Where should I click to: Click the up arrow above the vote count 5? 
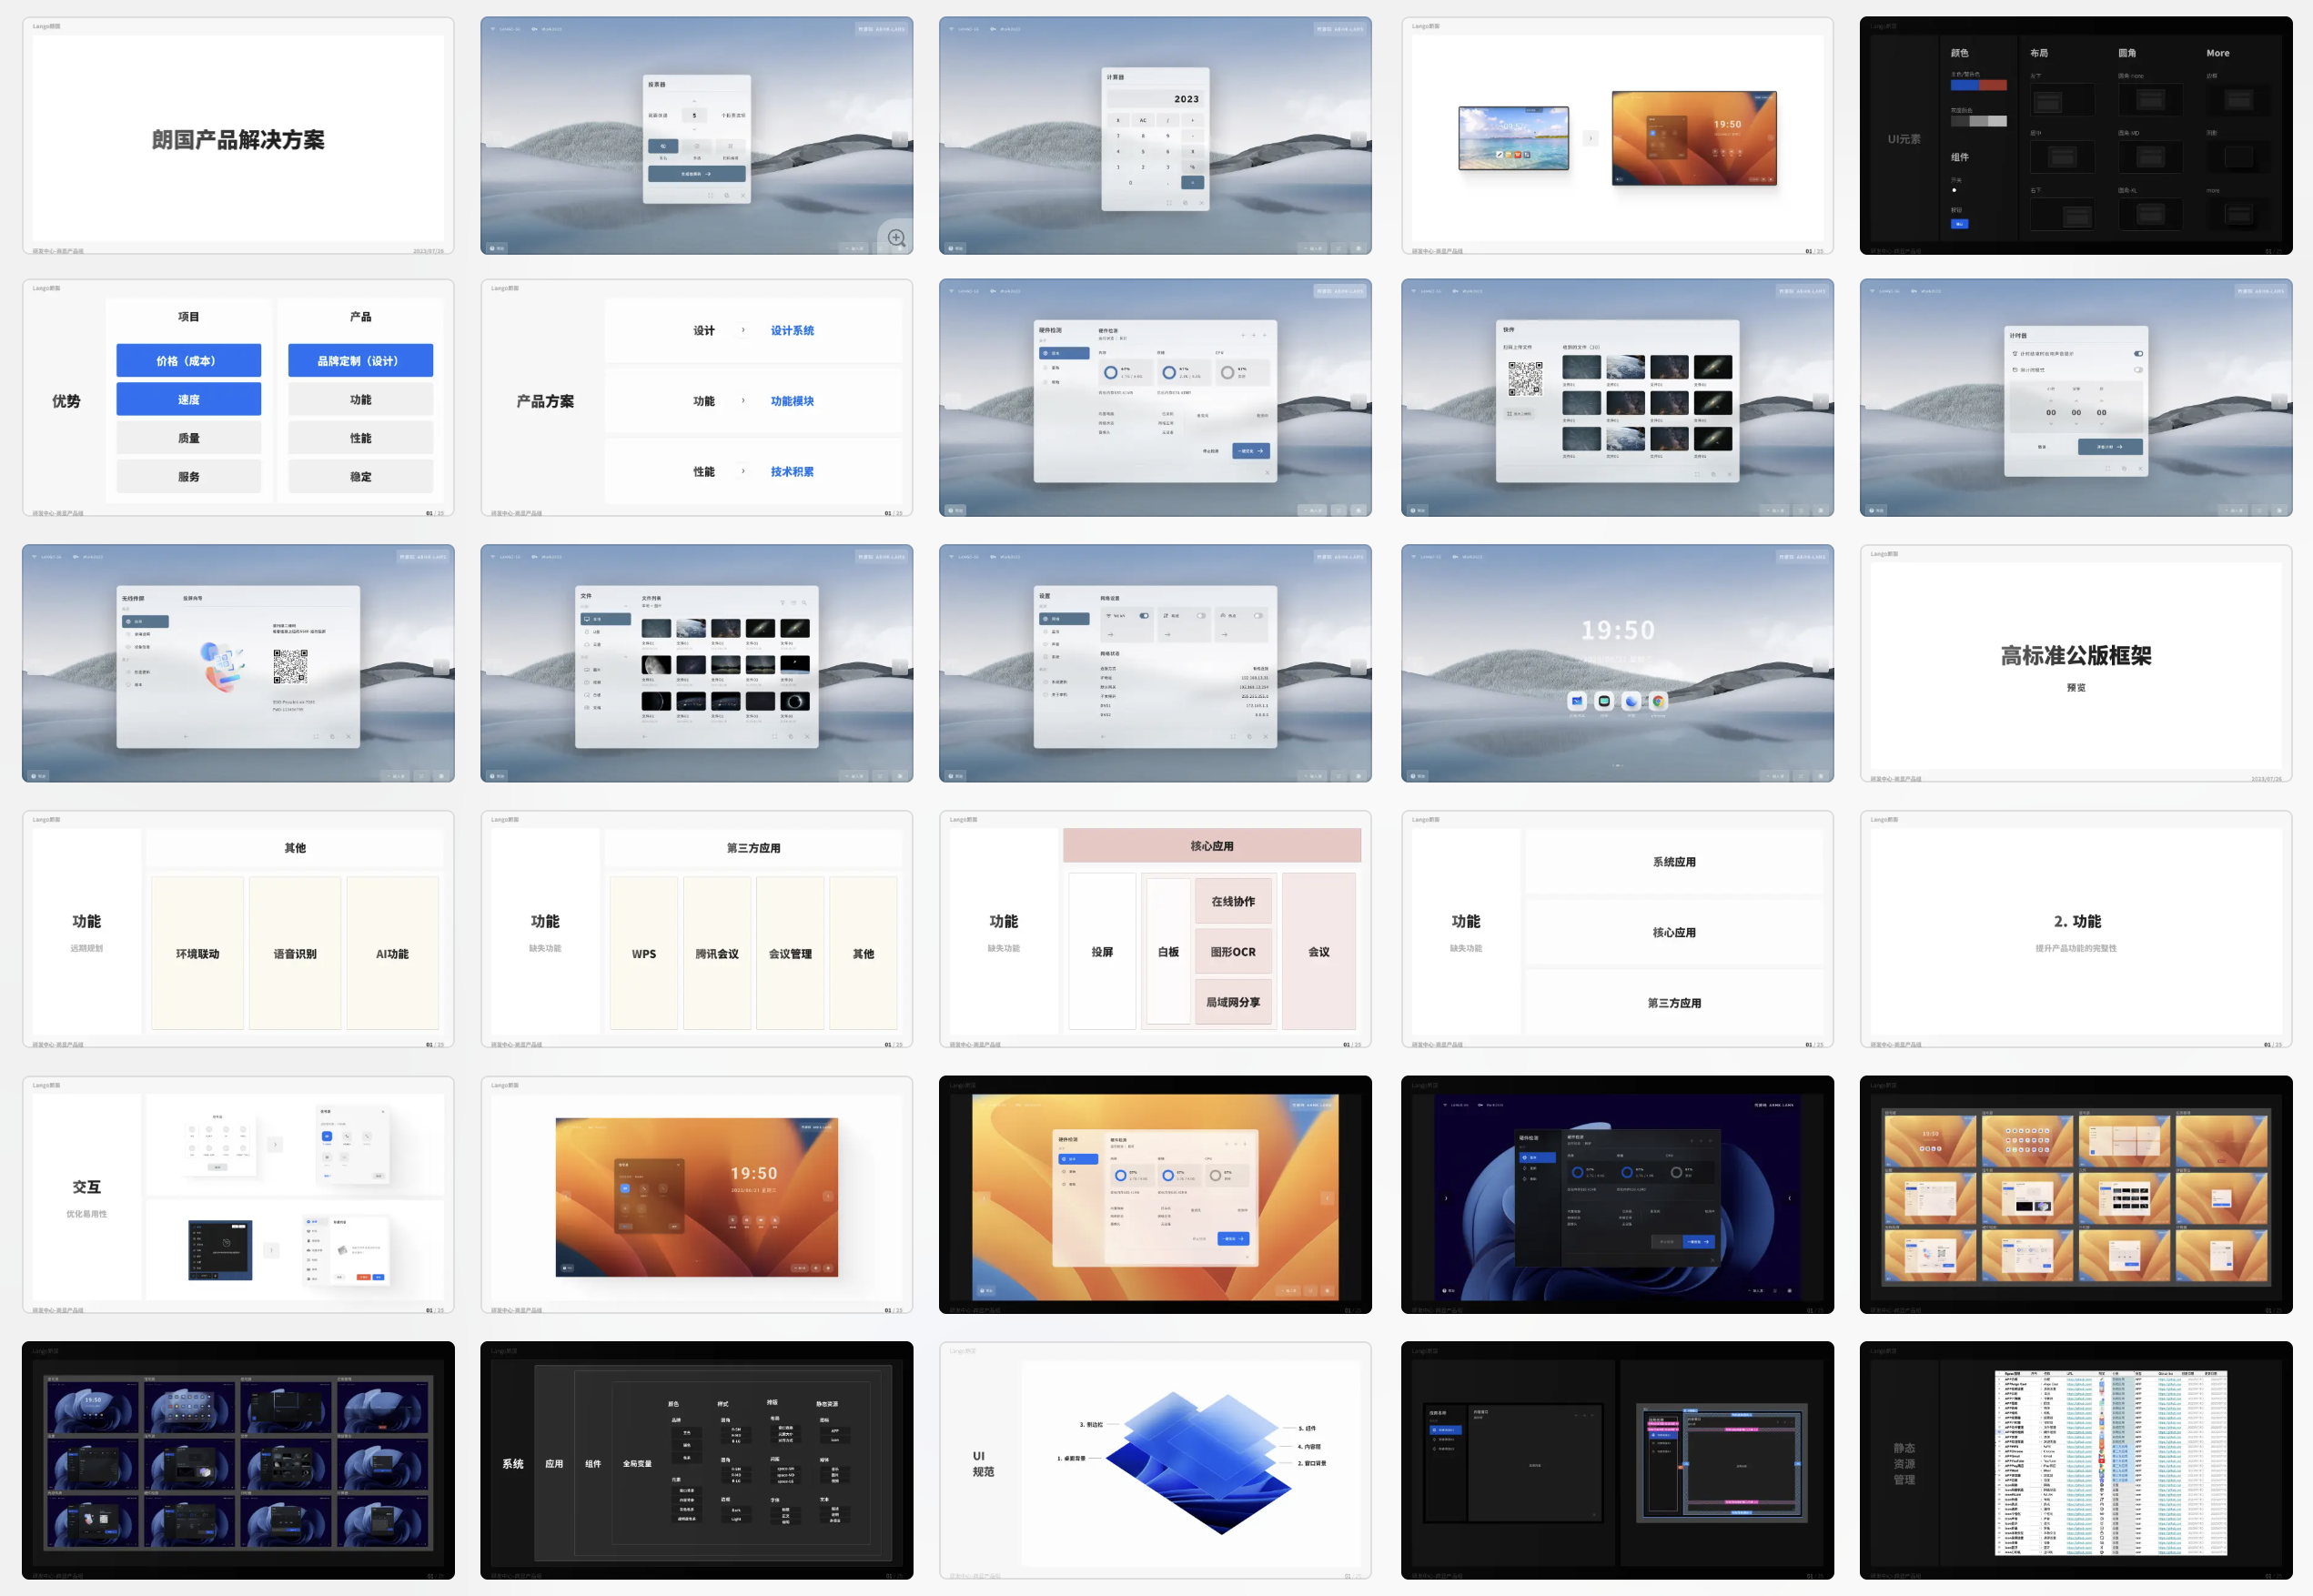[x=694, y=101]
